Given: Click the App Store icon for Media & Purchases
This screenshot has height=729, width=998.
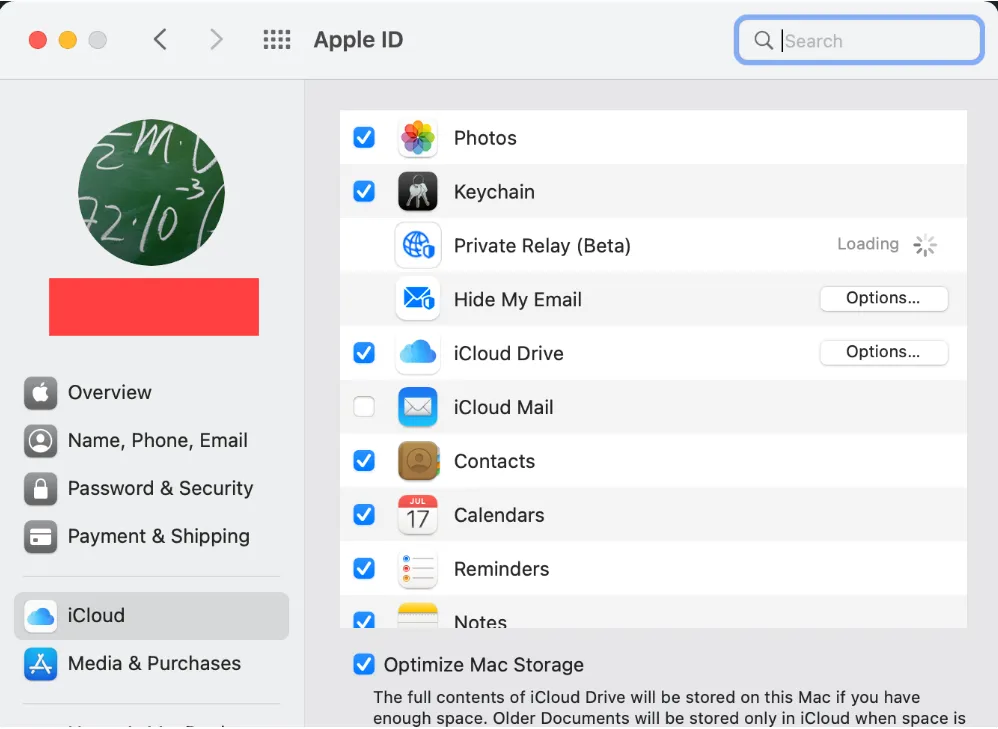Looking at the screenshot, I should [41, 663].
